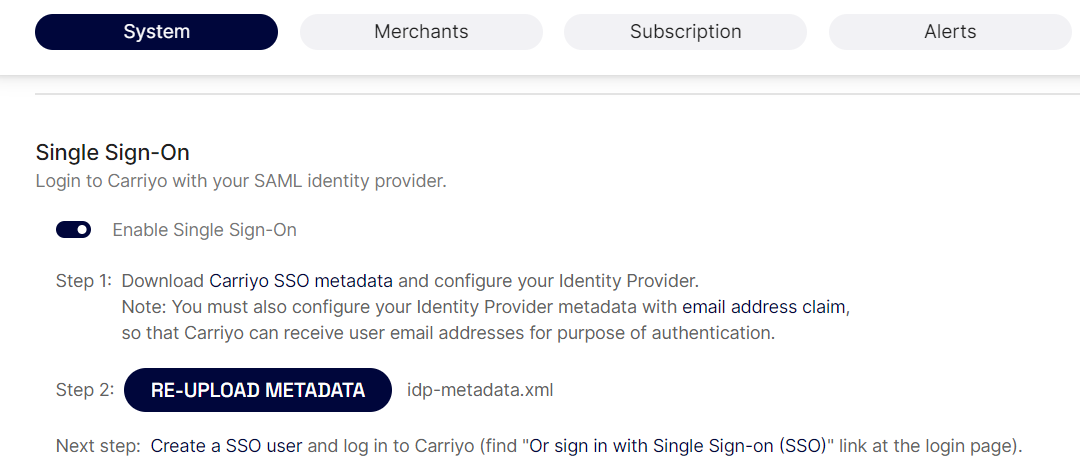Click the divider line above Single Sign-On
1080x475 pixels.
click(x=557, y=94)
